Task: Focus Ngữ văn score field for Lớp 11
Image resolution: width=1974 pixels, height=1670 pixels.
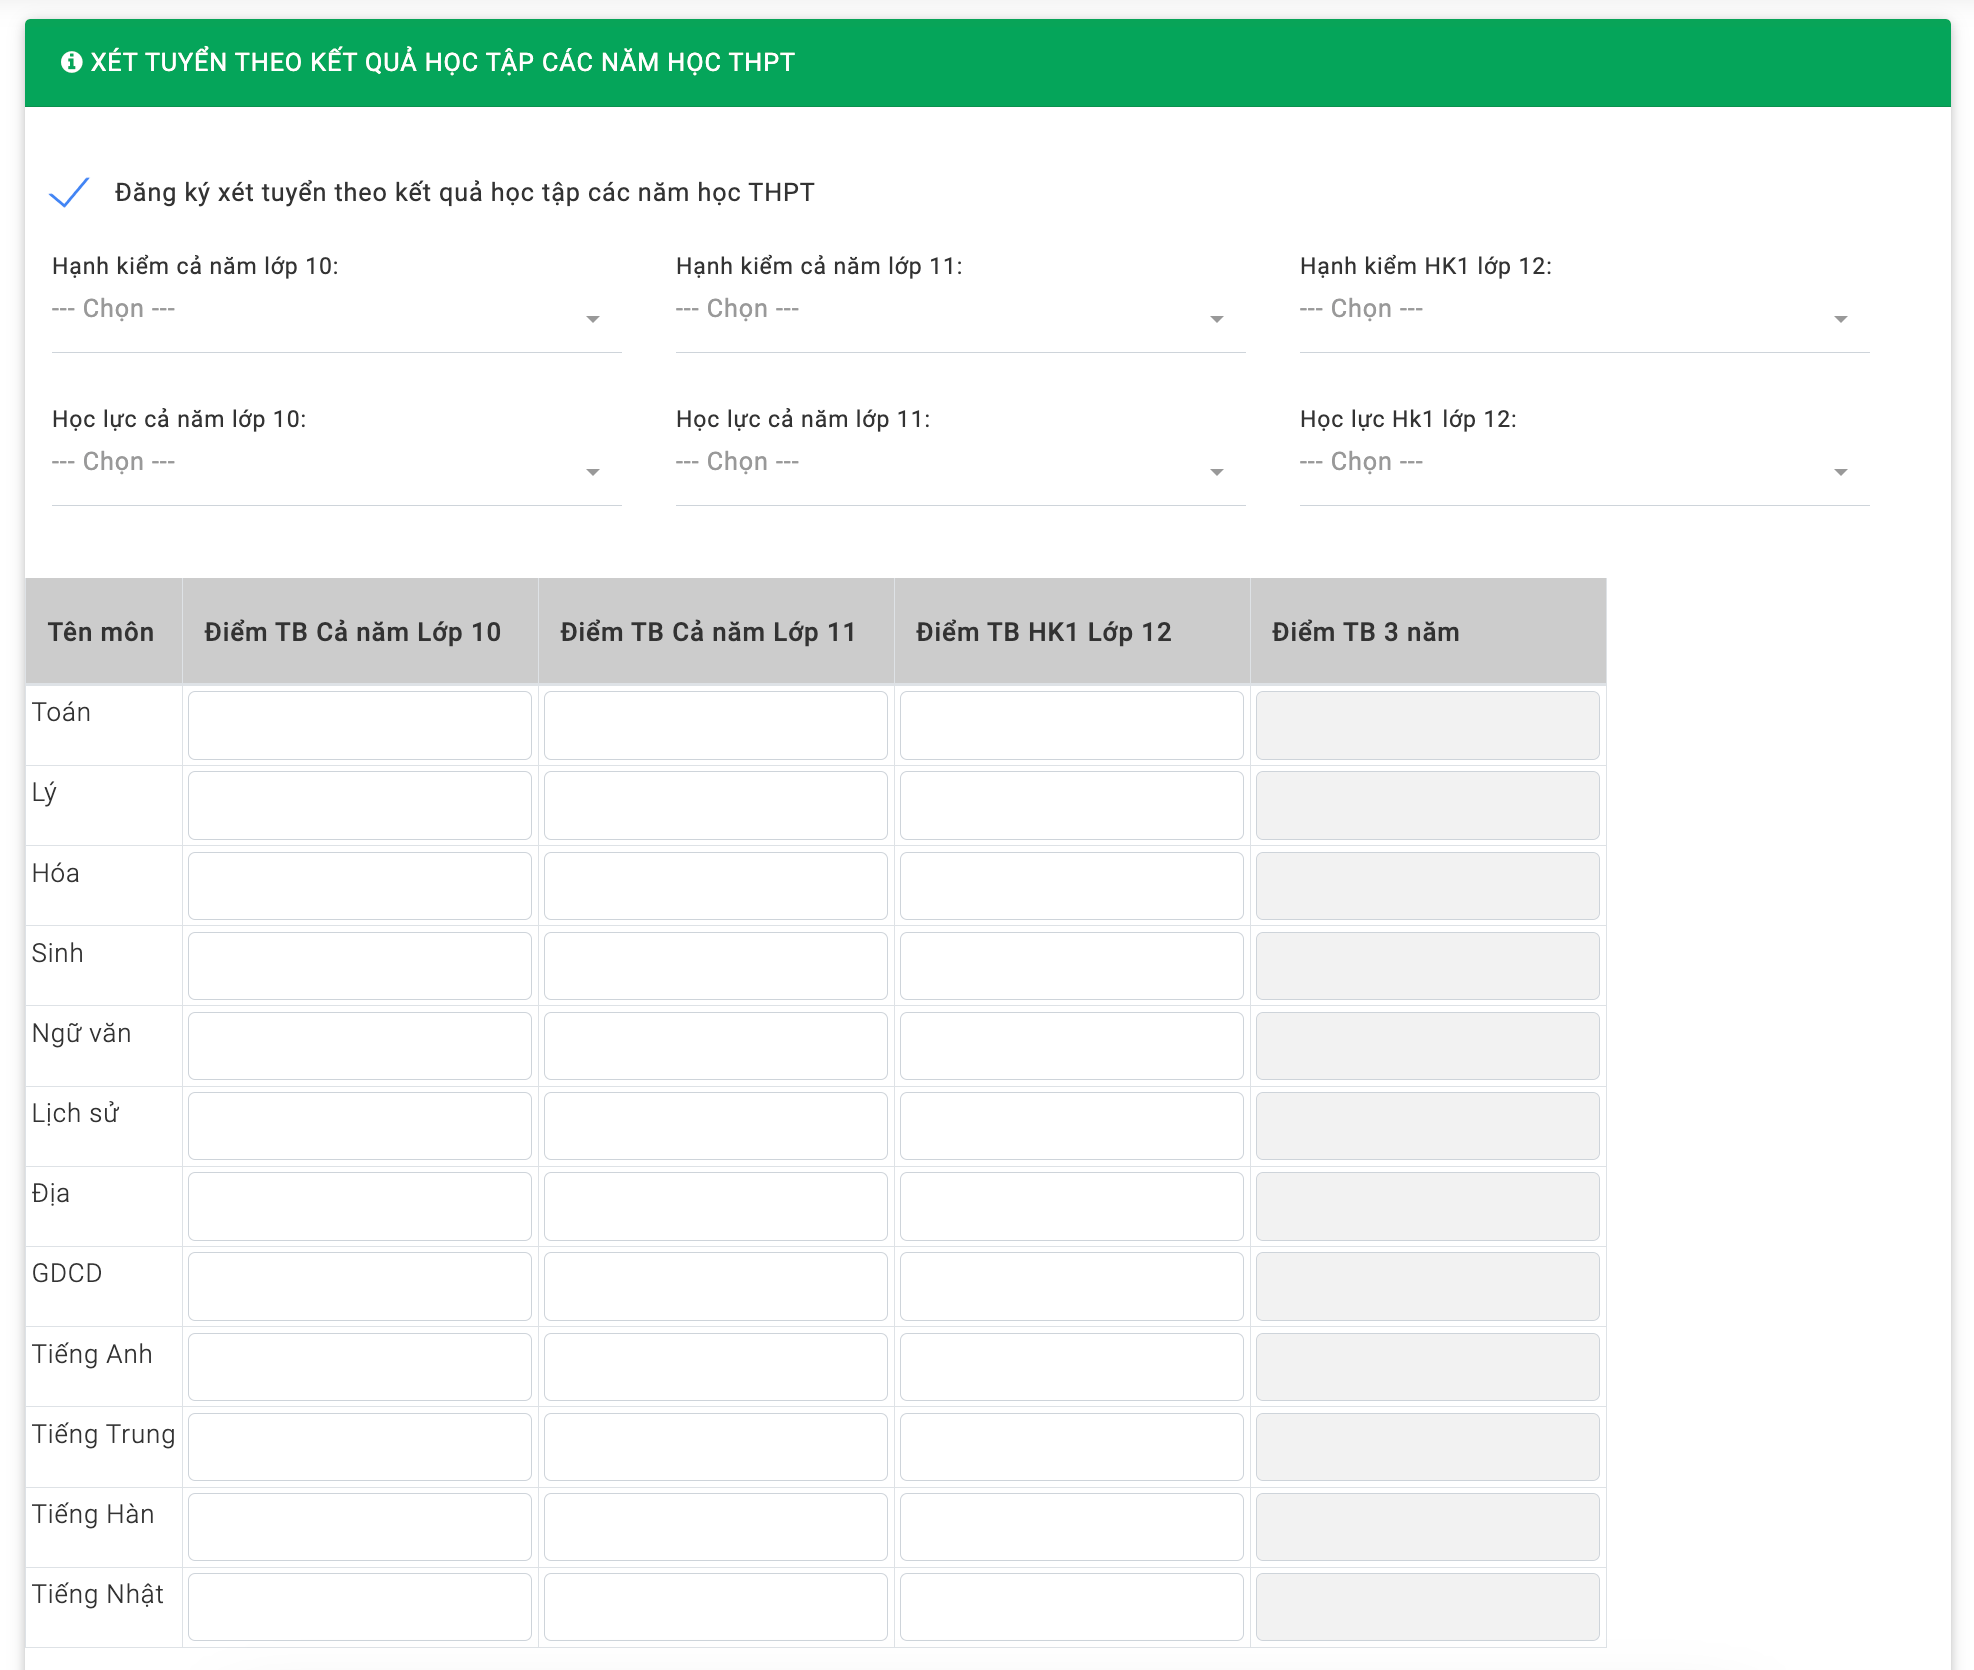Action: click(716, 1046)
